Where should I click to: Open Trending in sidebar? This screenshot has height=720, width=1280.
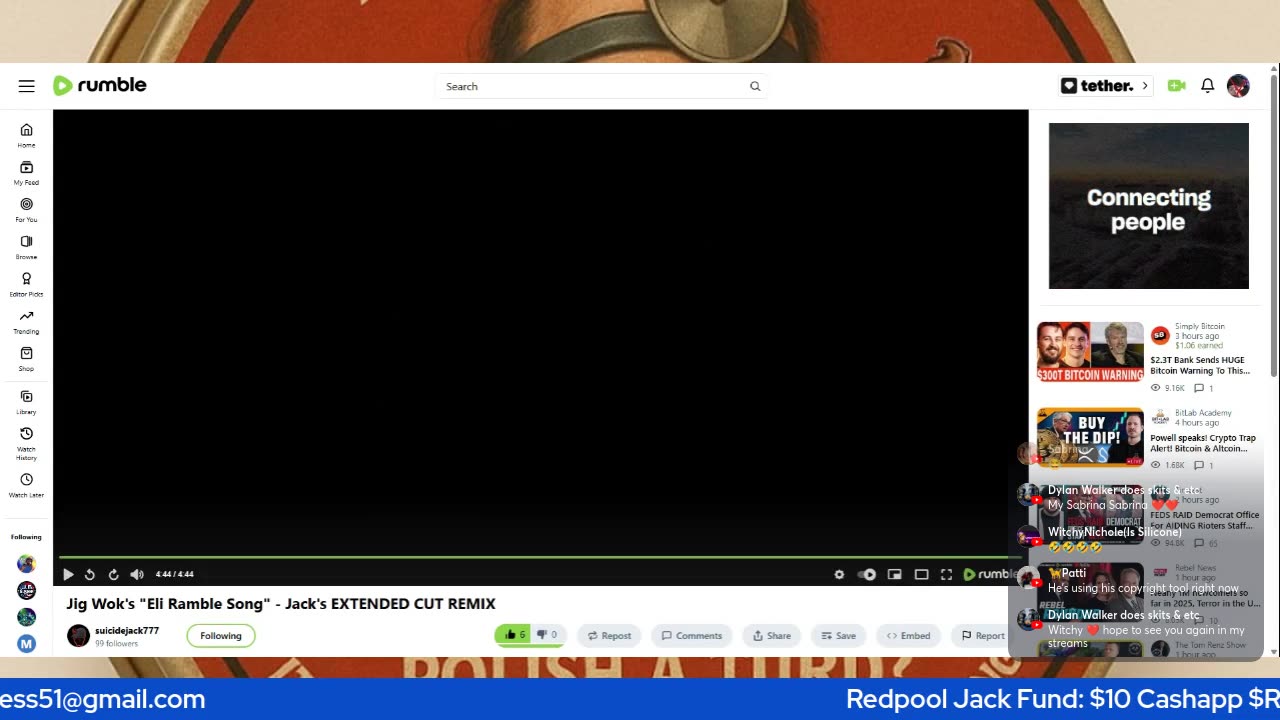pyautogui.click(x=26, y=322)
